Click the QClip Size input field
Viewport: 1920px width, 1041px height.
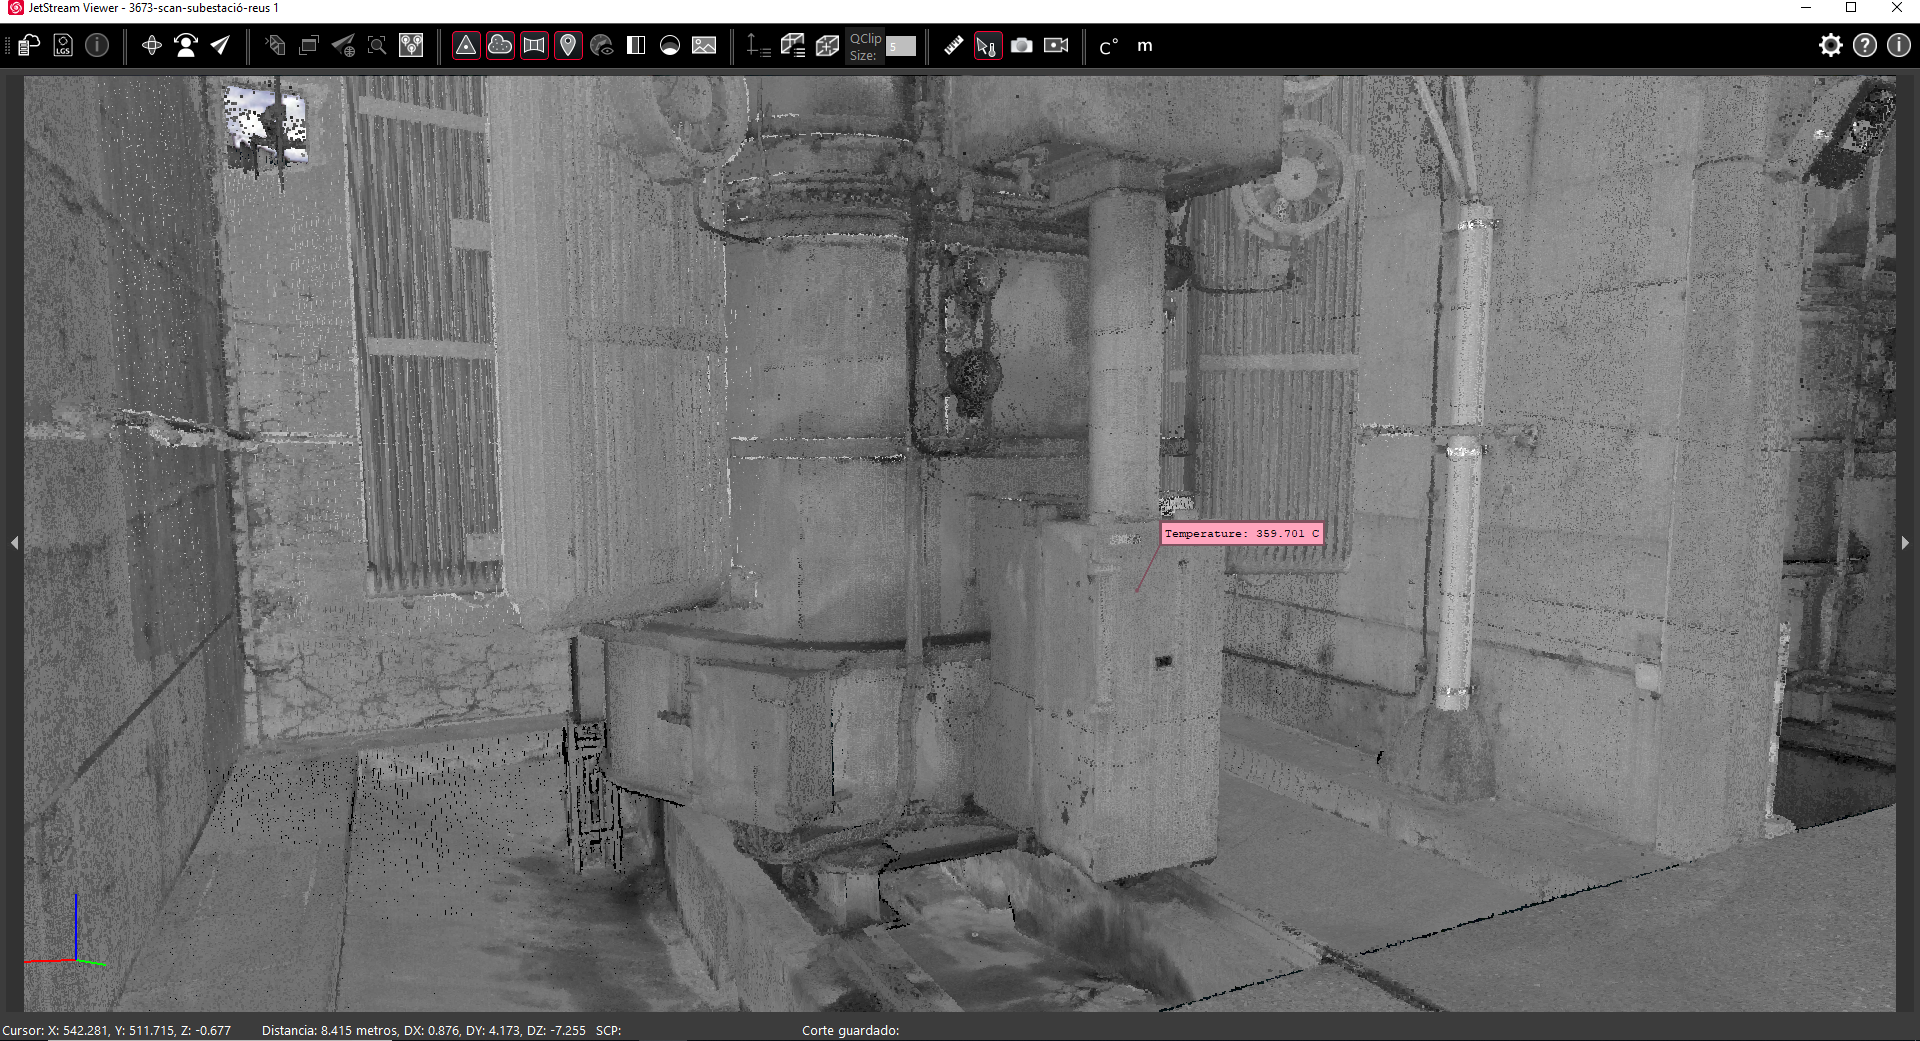(901, 46)
